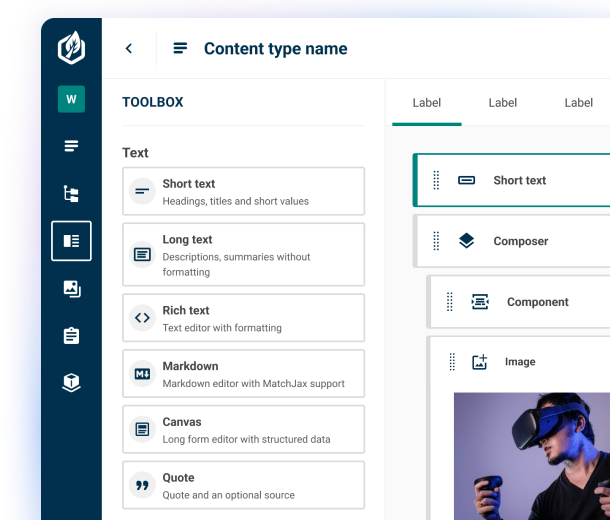This screenshot has height=520, width=610.
Task: Click 'Text editor with formatting' description
Action: pos(222,328)
